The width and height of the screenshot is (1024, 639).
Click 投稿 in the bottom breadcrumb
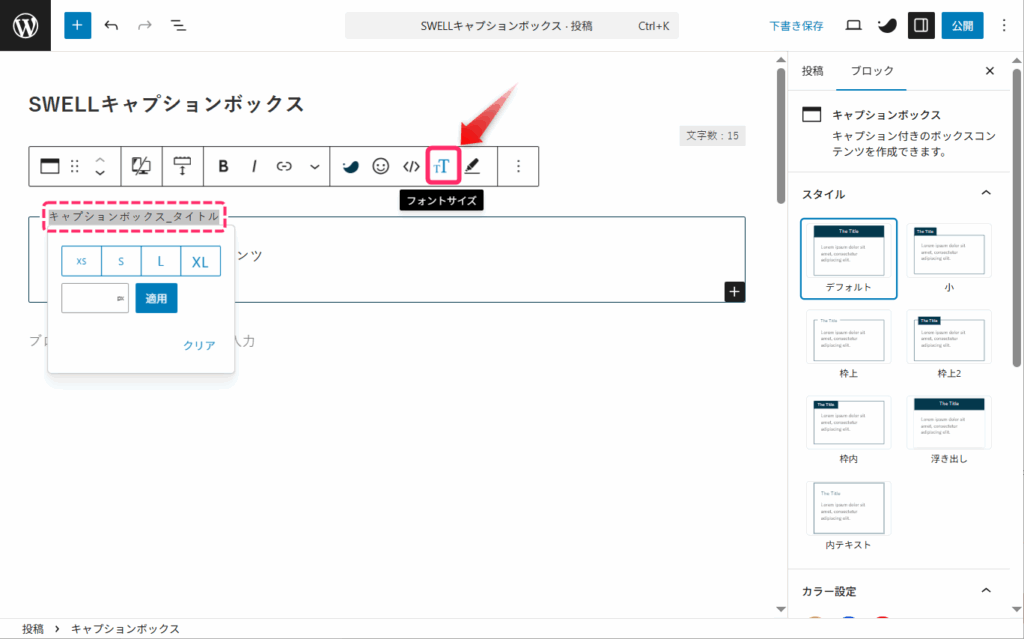pos(33,629)
